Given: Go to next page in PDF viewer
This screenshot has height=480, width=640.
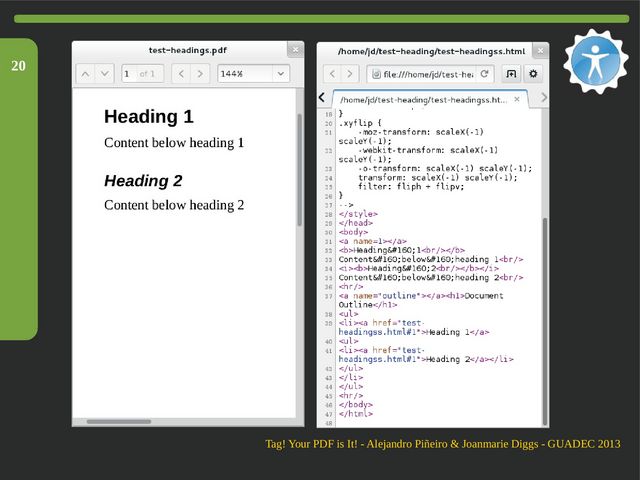Looking at the screenshot, I should coord(105,74).
